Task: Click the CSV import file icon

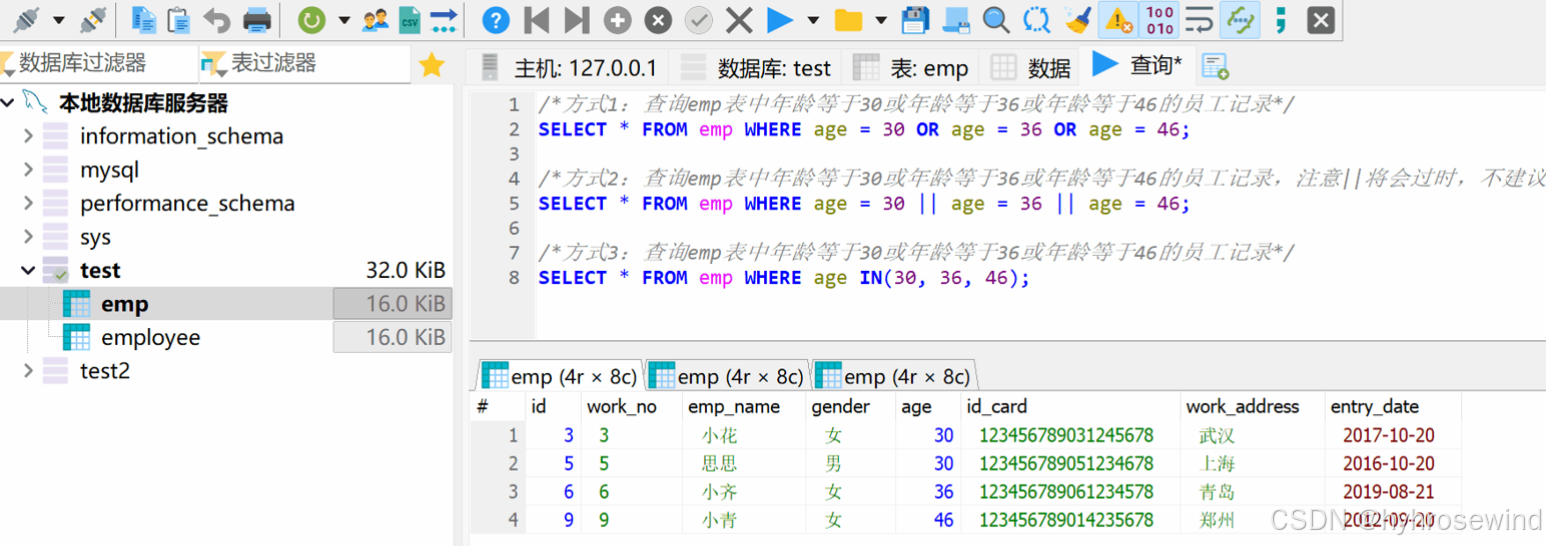Action: tap(409, 19)
